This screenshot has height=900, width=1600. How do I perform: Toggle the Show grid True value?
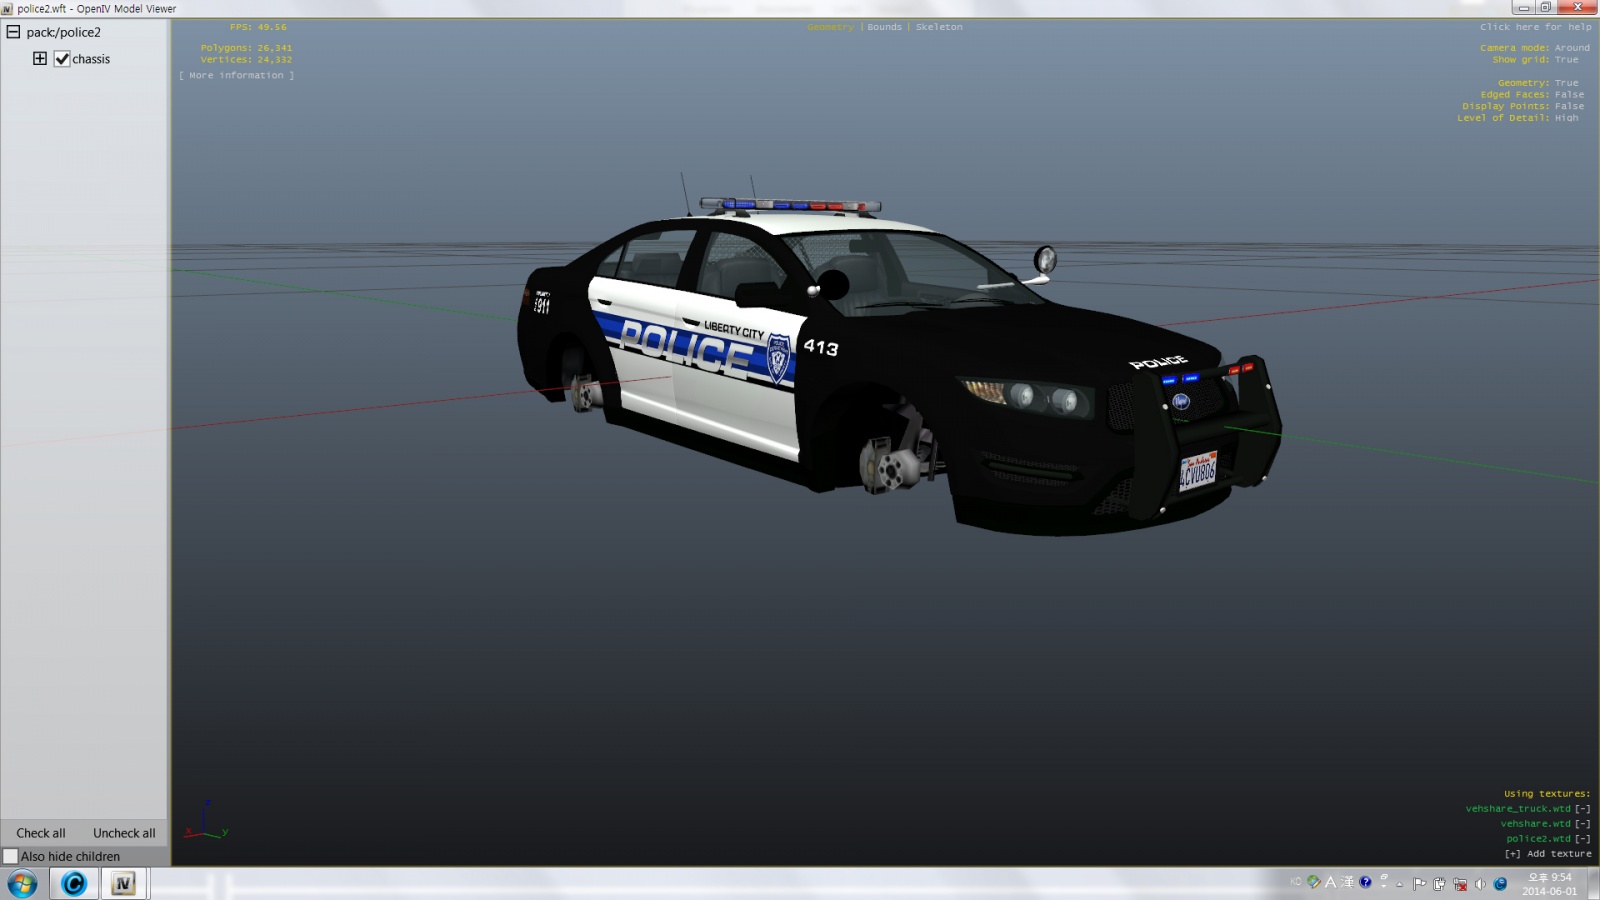[1566, 60]
